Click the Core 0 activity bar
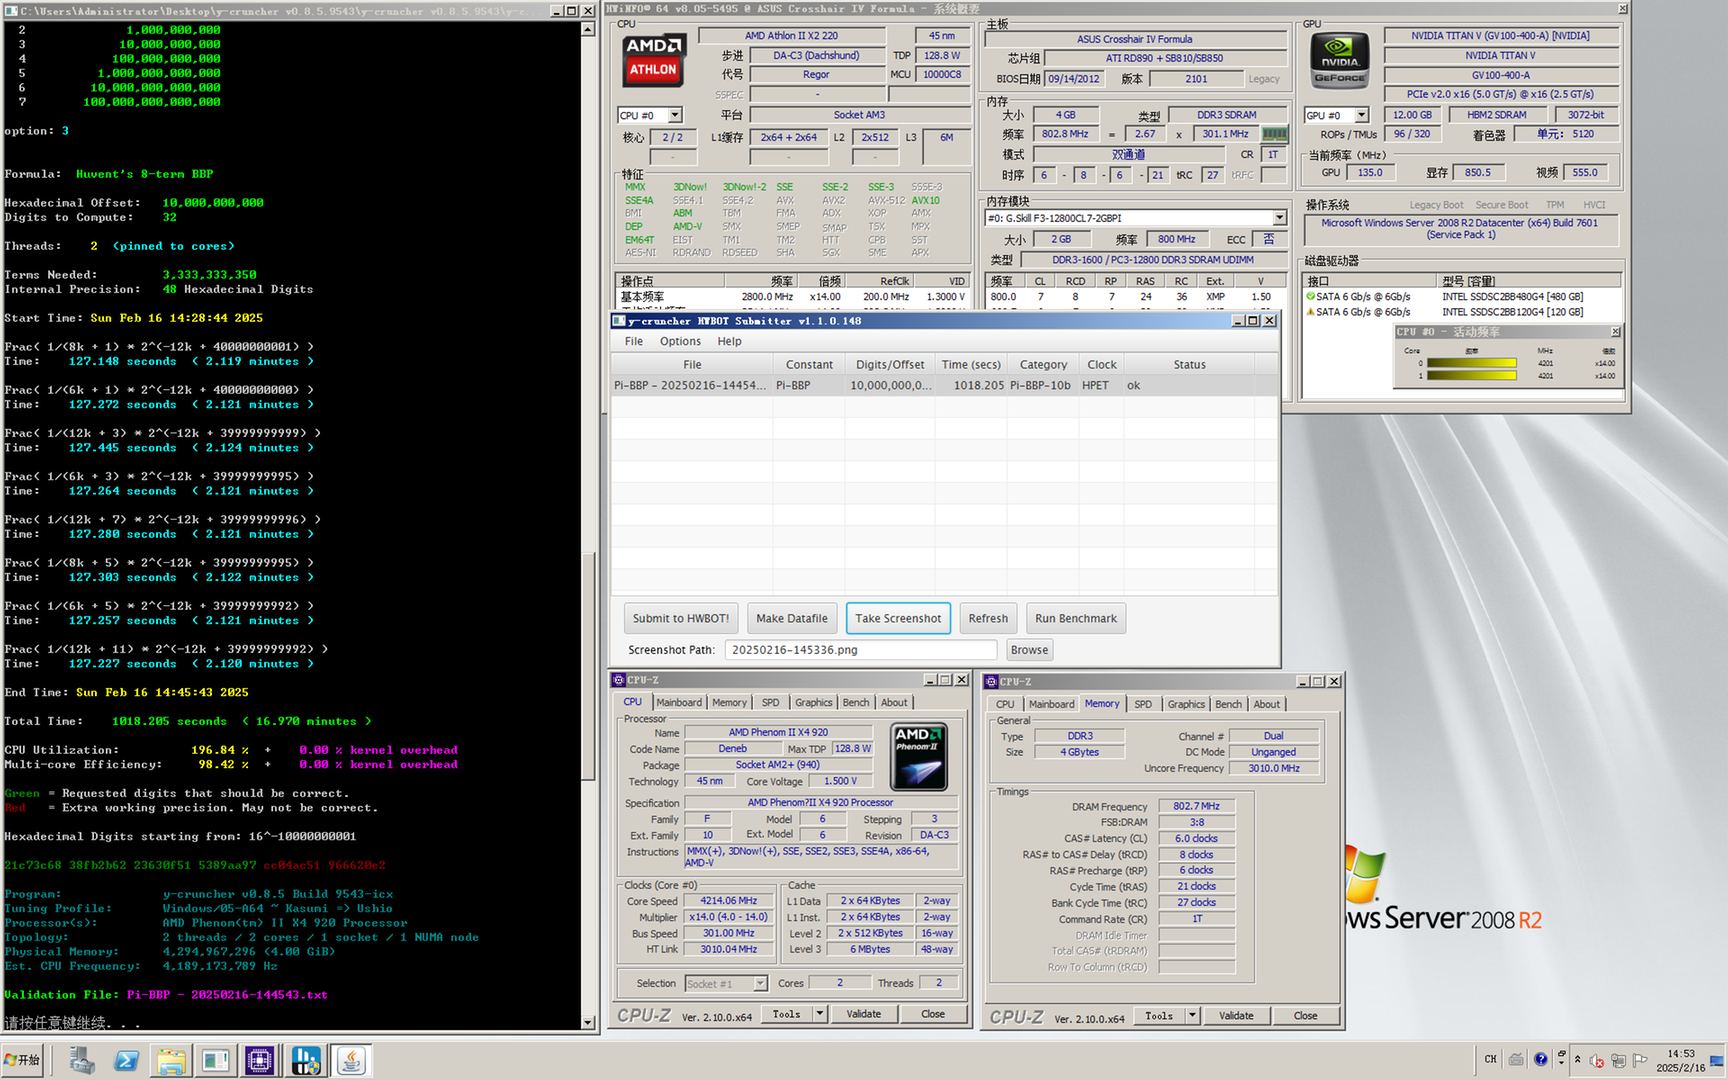The image size is (1728, 1080). click(x=1472, y=364)
